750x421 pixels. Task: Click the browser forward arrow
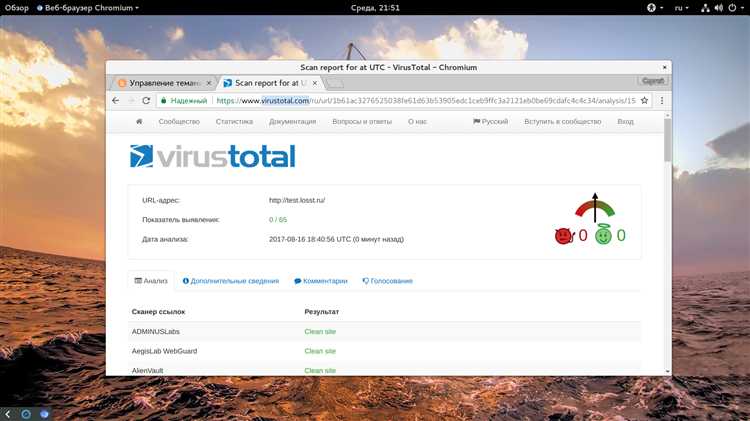point(131,100)
